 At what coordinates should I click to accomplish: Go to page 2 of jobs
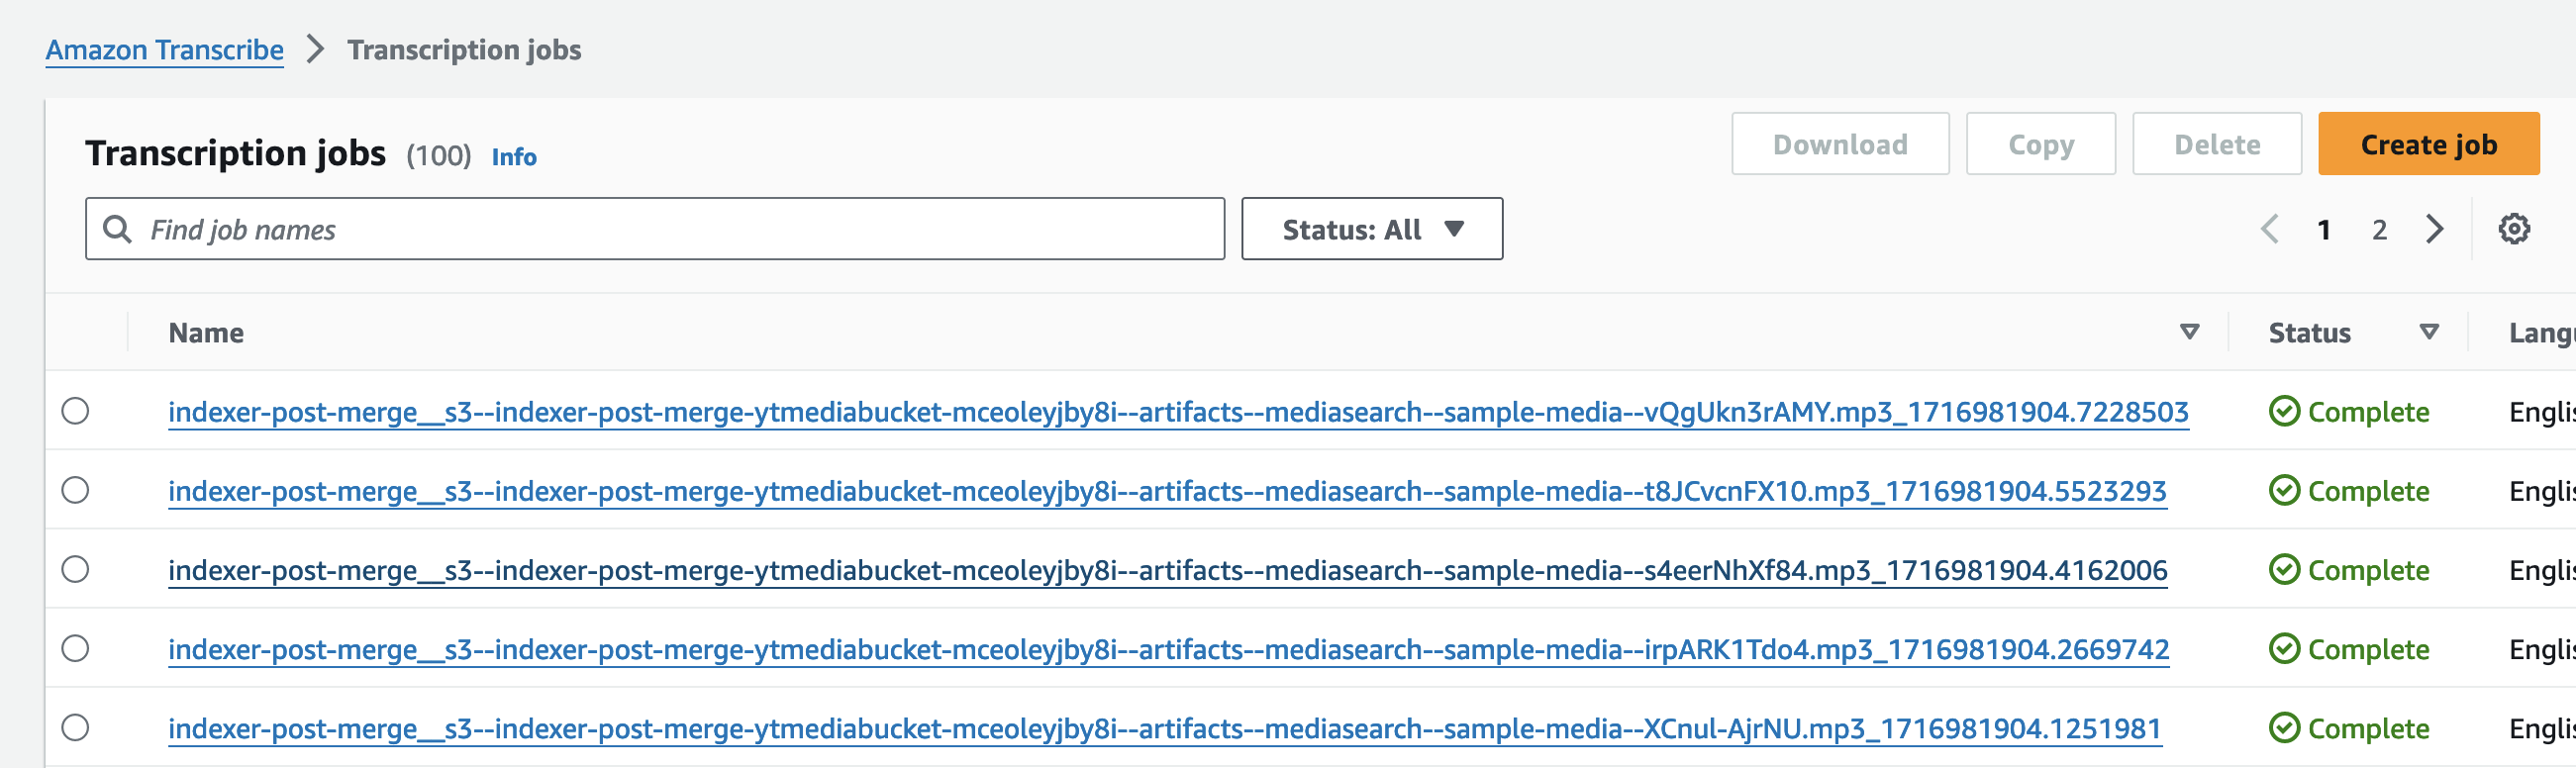[2379, 230]
